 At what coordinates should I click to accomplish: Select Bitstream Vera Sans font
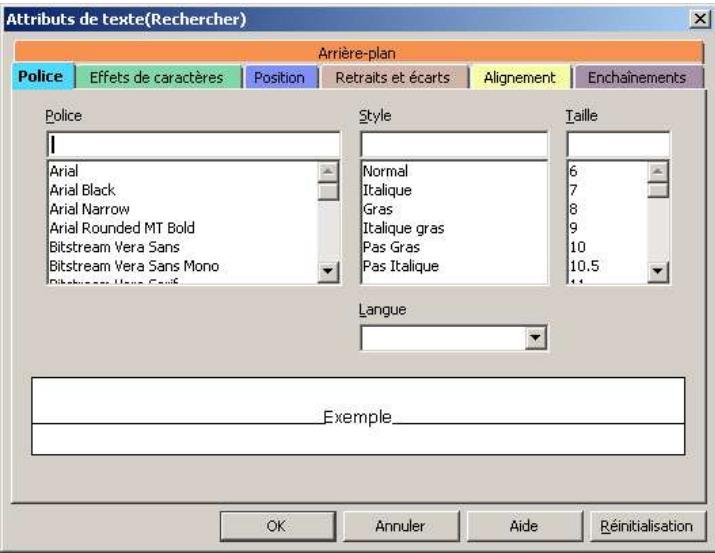[x=183, y=247]
